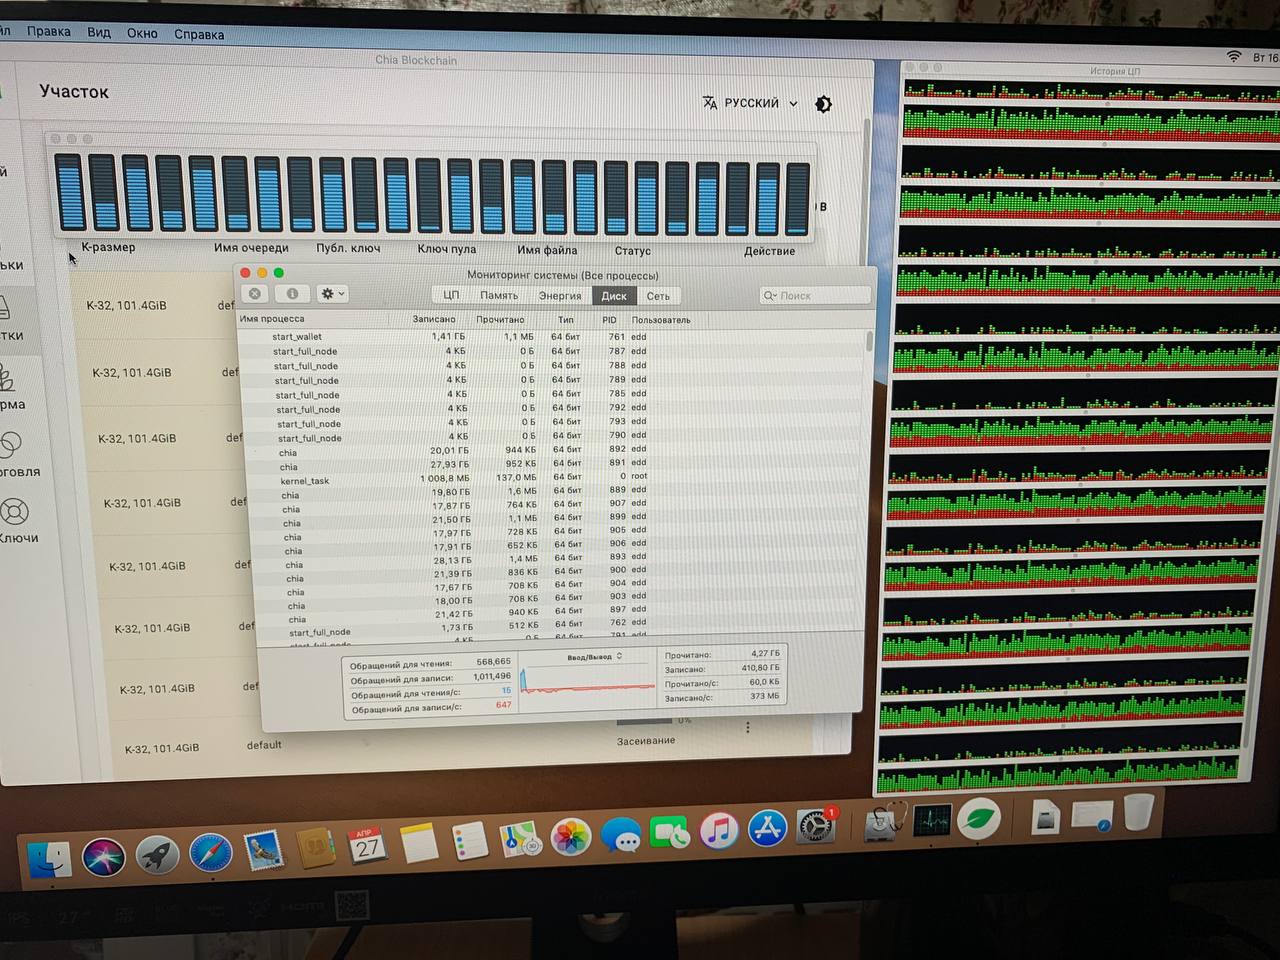Open Mail stamp icon in Dock
The width and height of the screenshot is (1280, 960).
(263, 850)
